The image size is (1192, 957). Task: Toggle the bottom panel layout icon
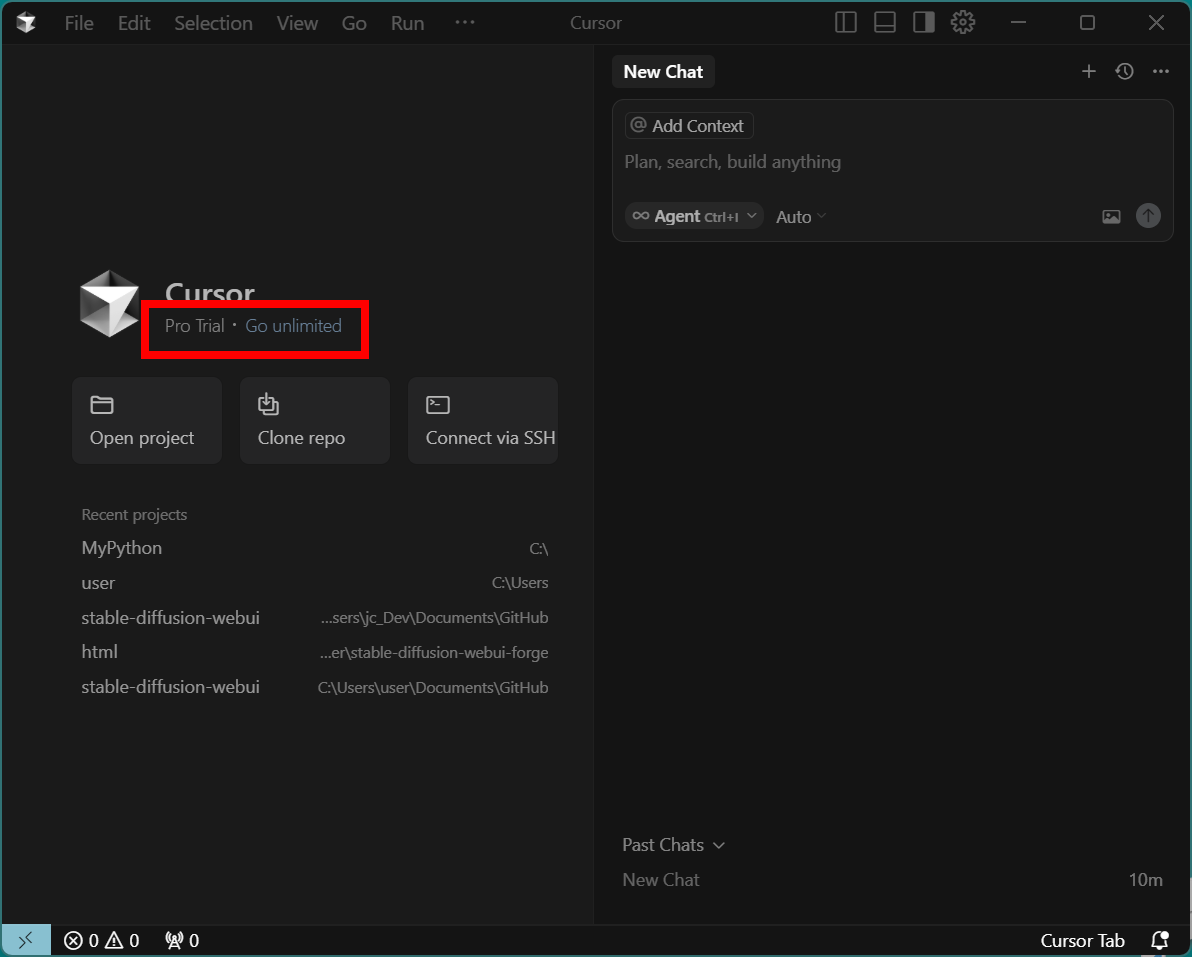pos(885,23)
